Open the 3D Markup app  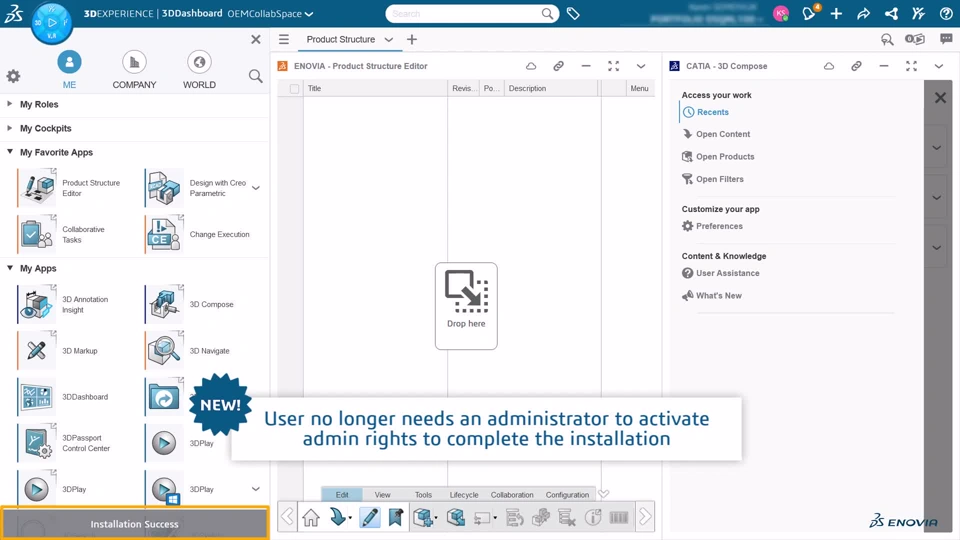[38, 350]
